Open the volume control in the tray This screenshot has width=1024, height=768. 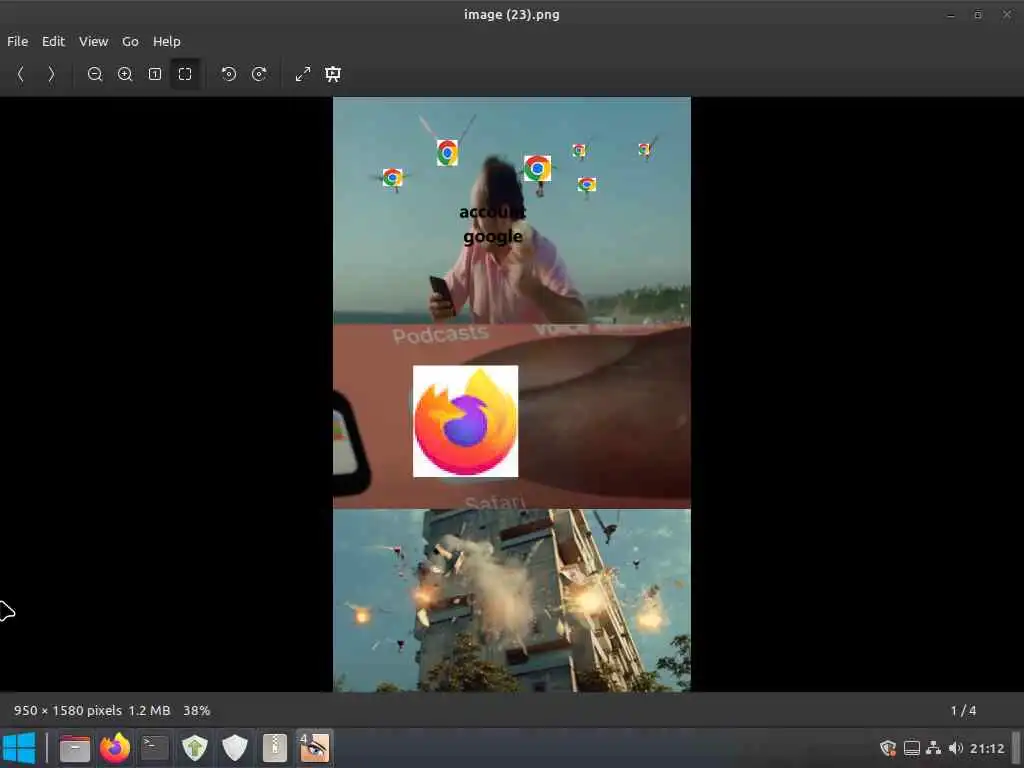pos(956,748)
